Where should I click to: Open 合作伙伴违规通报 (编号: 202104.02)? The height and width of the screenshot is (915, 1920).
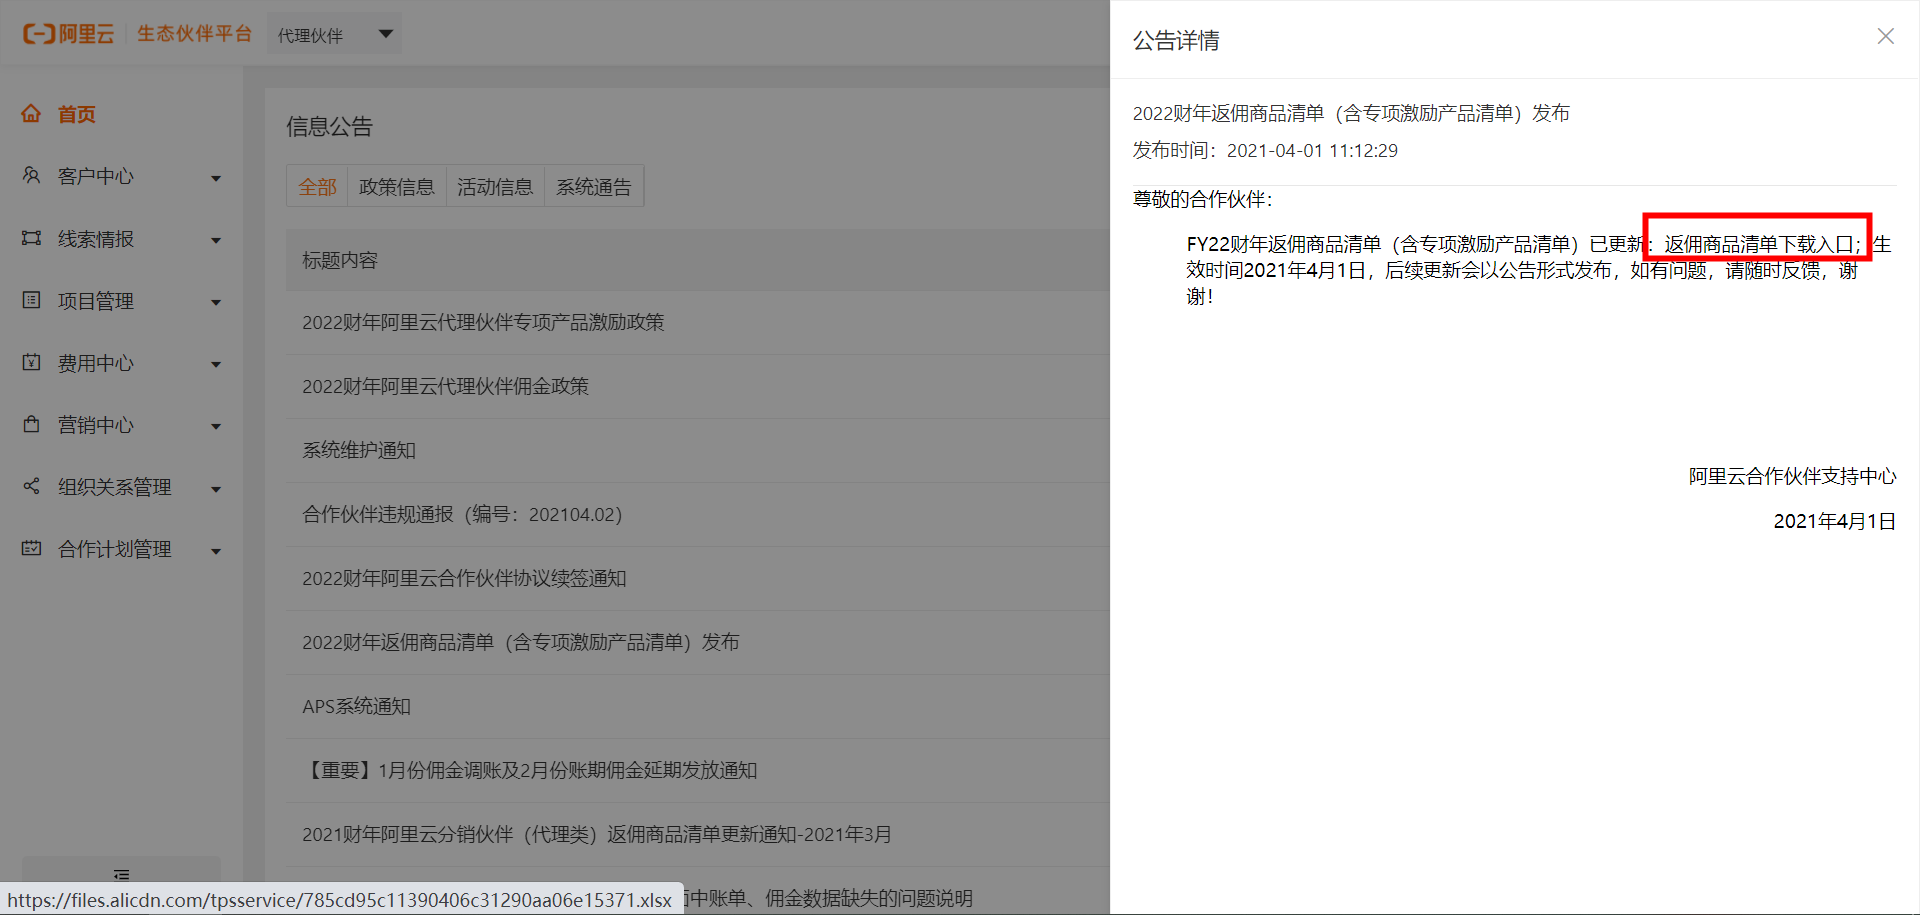462,514
